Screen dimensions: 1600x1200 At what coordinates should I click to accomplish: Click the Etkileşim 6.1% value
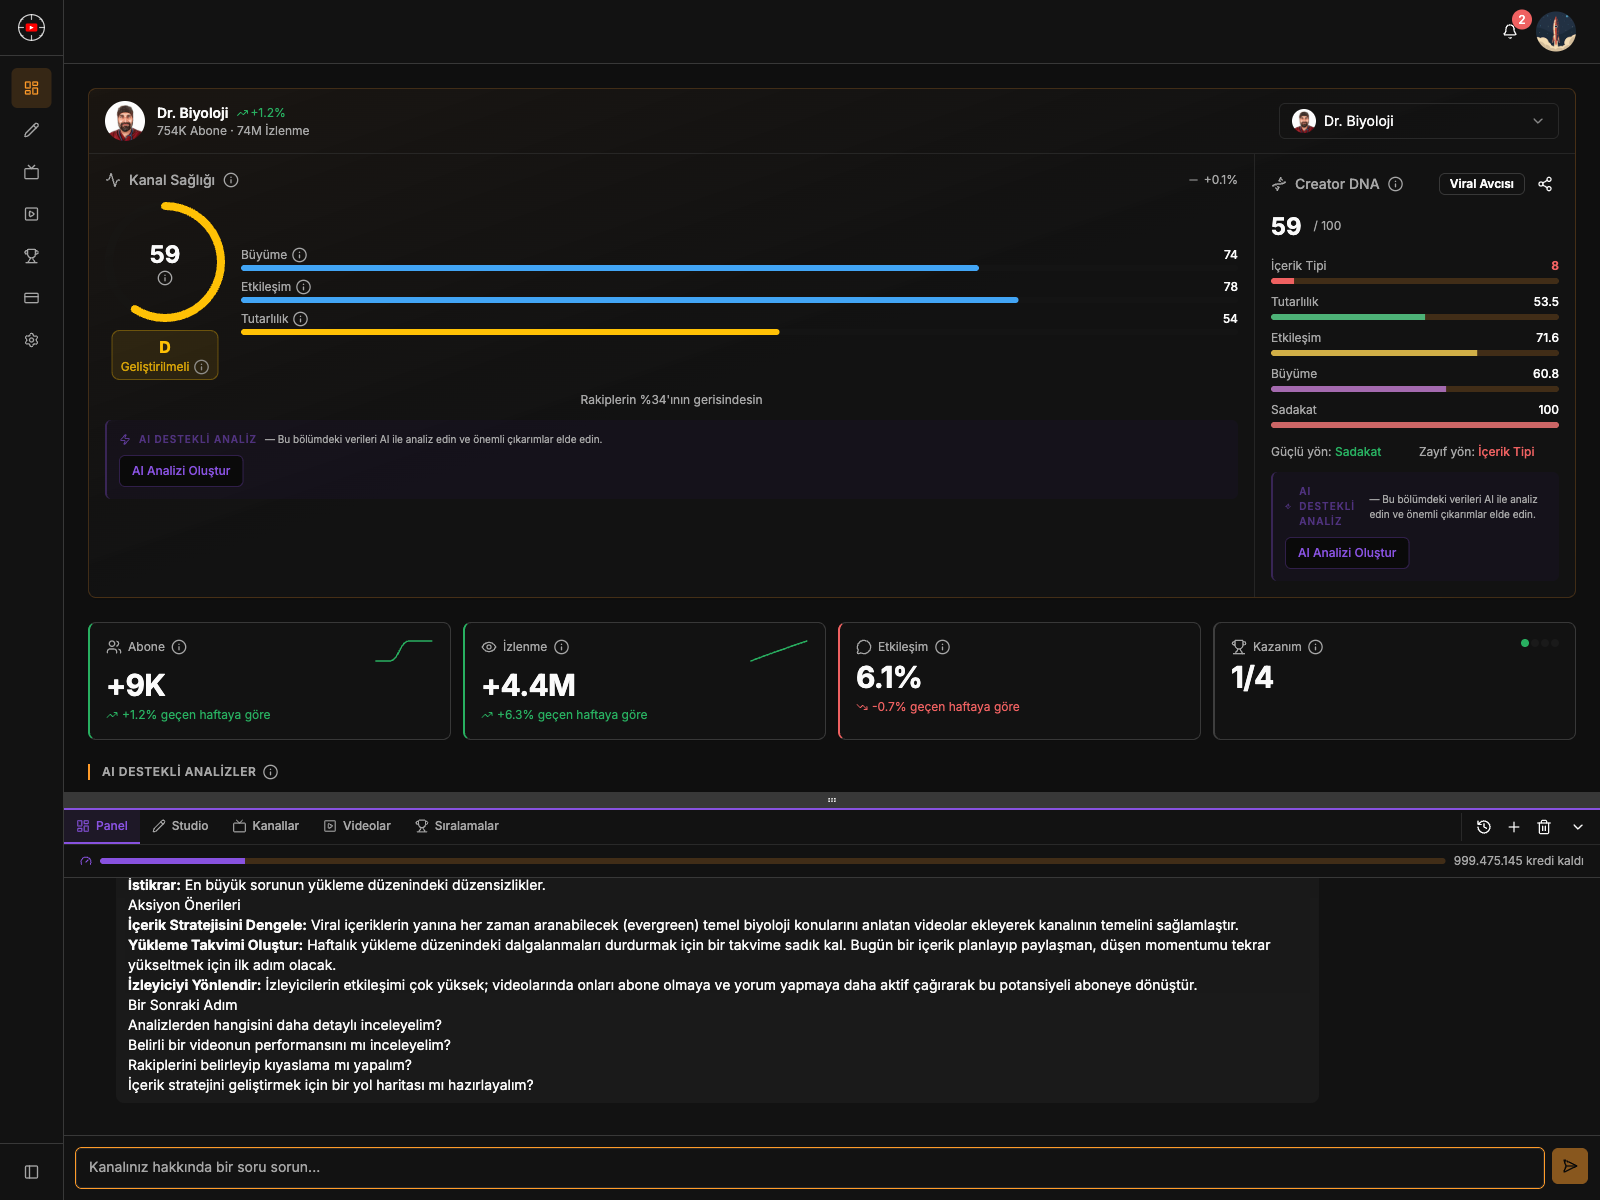point(889,678)
